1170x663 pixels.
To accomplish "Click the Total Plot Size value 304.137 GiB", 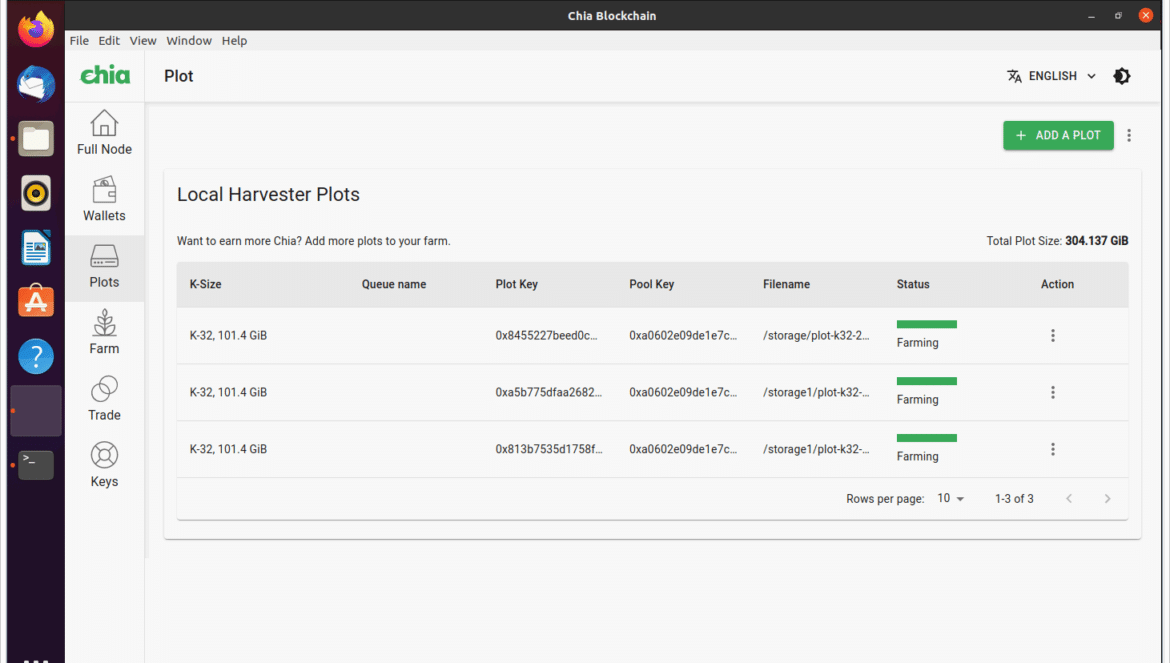I will [1096, 241].
